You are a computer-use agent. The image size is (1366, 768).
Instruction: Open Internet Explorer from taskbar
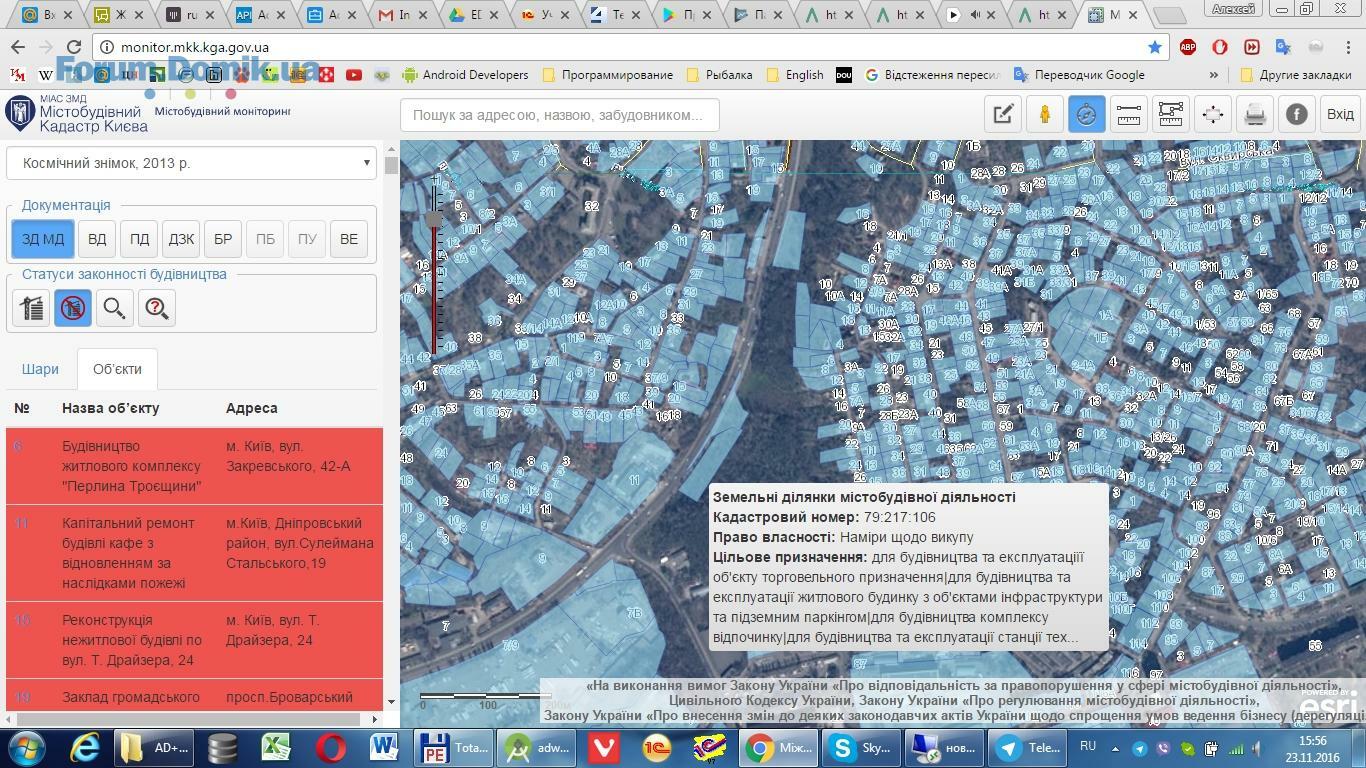(x=84, y=748)
